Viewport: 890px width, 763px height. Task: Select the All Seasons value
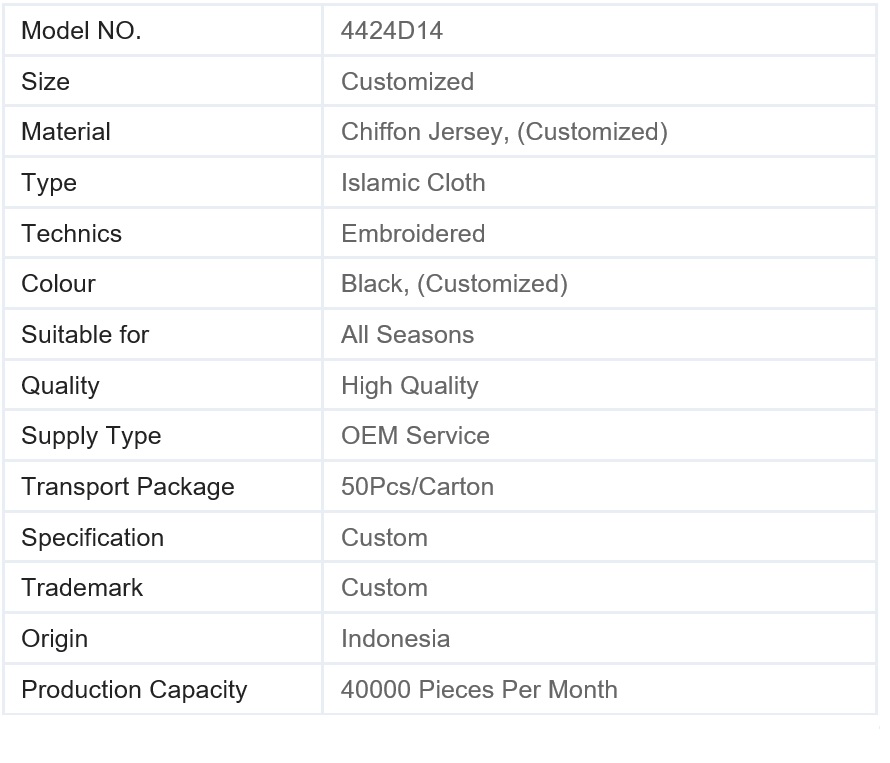[407, 335]
